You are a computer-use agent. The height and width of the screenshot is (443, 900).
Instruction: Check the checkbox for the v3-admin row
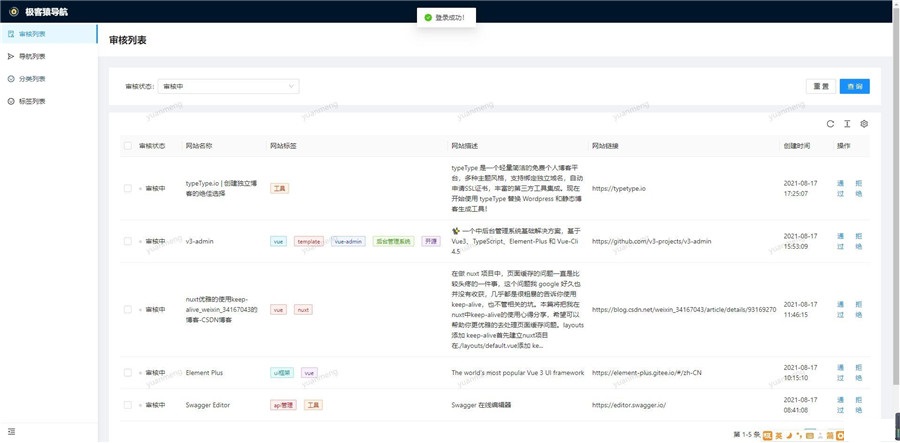(x=127, y=241)
